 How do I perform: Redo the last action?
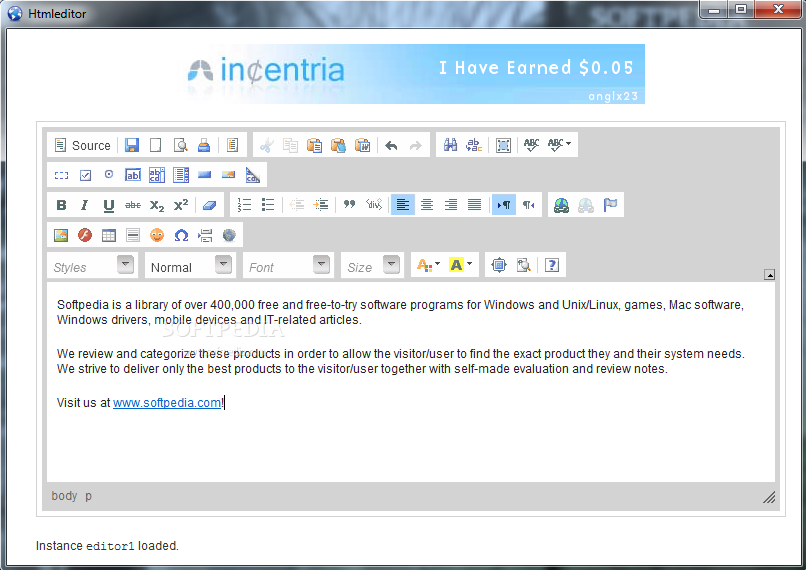pyautogui.click(x=415, y=145)
